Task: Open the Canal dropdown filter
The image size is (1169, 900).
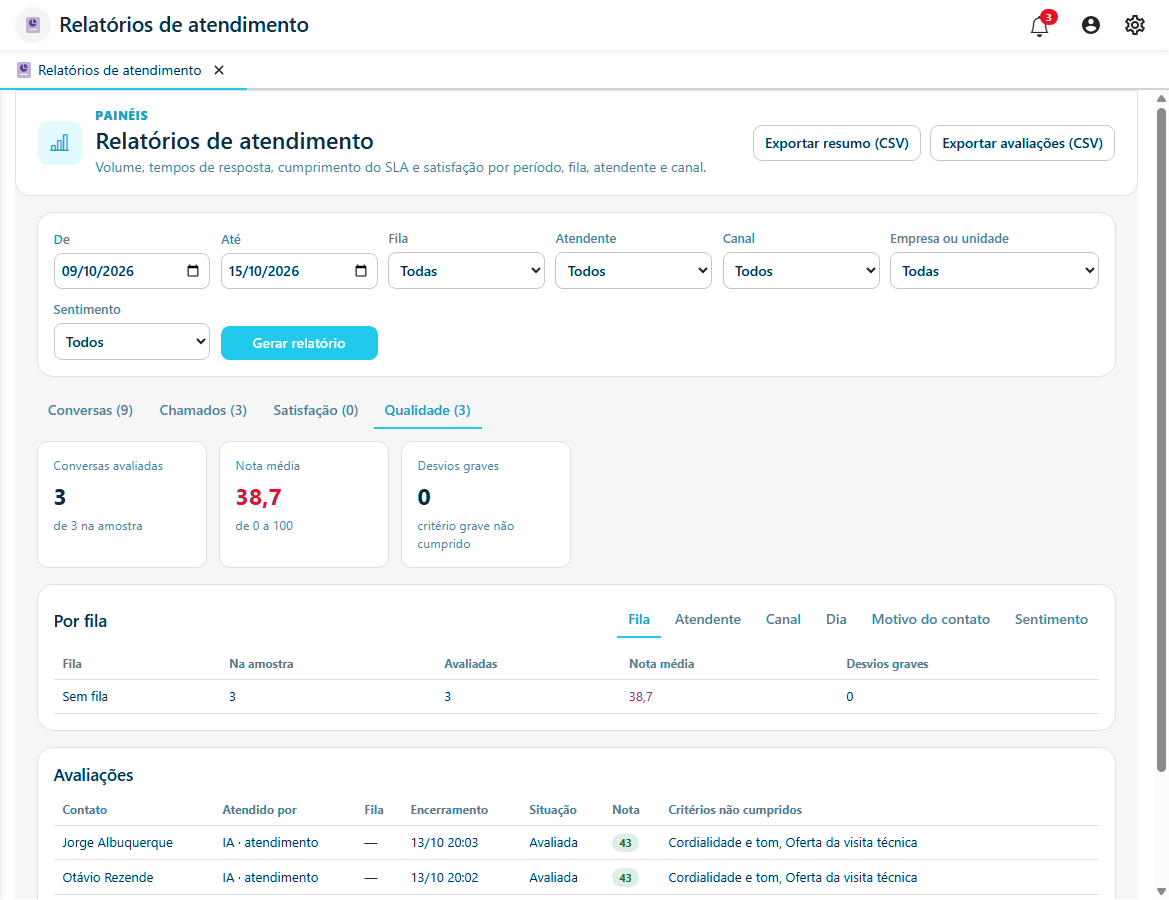Action: click(801, 271)
